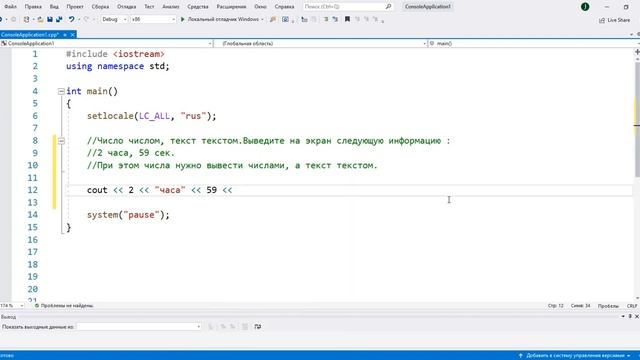Open the Расширения menu
Viewport: 640px width, 360px height.
(231, 7)
